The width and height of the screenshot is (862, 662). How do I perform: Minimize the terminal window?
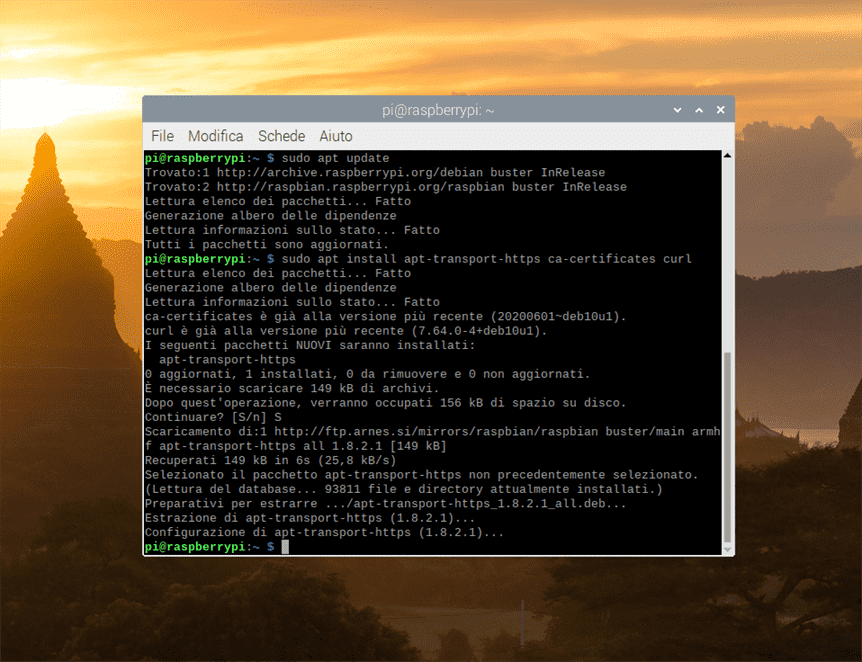pyautogui.click(x=679, y=110)
